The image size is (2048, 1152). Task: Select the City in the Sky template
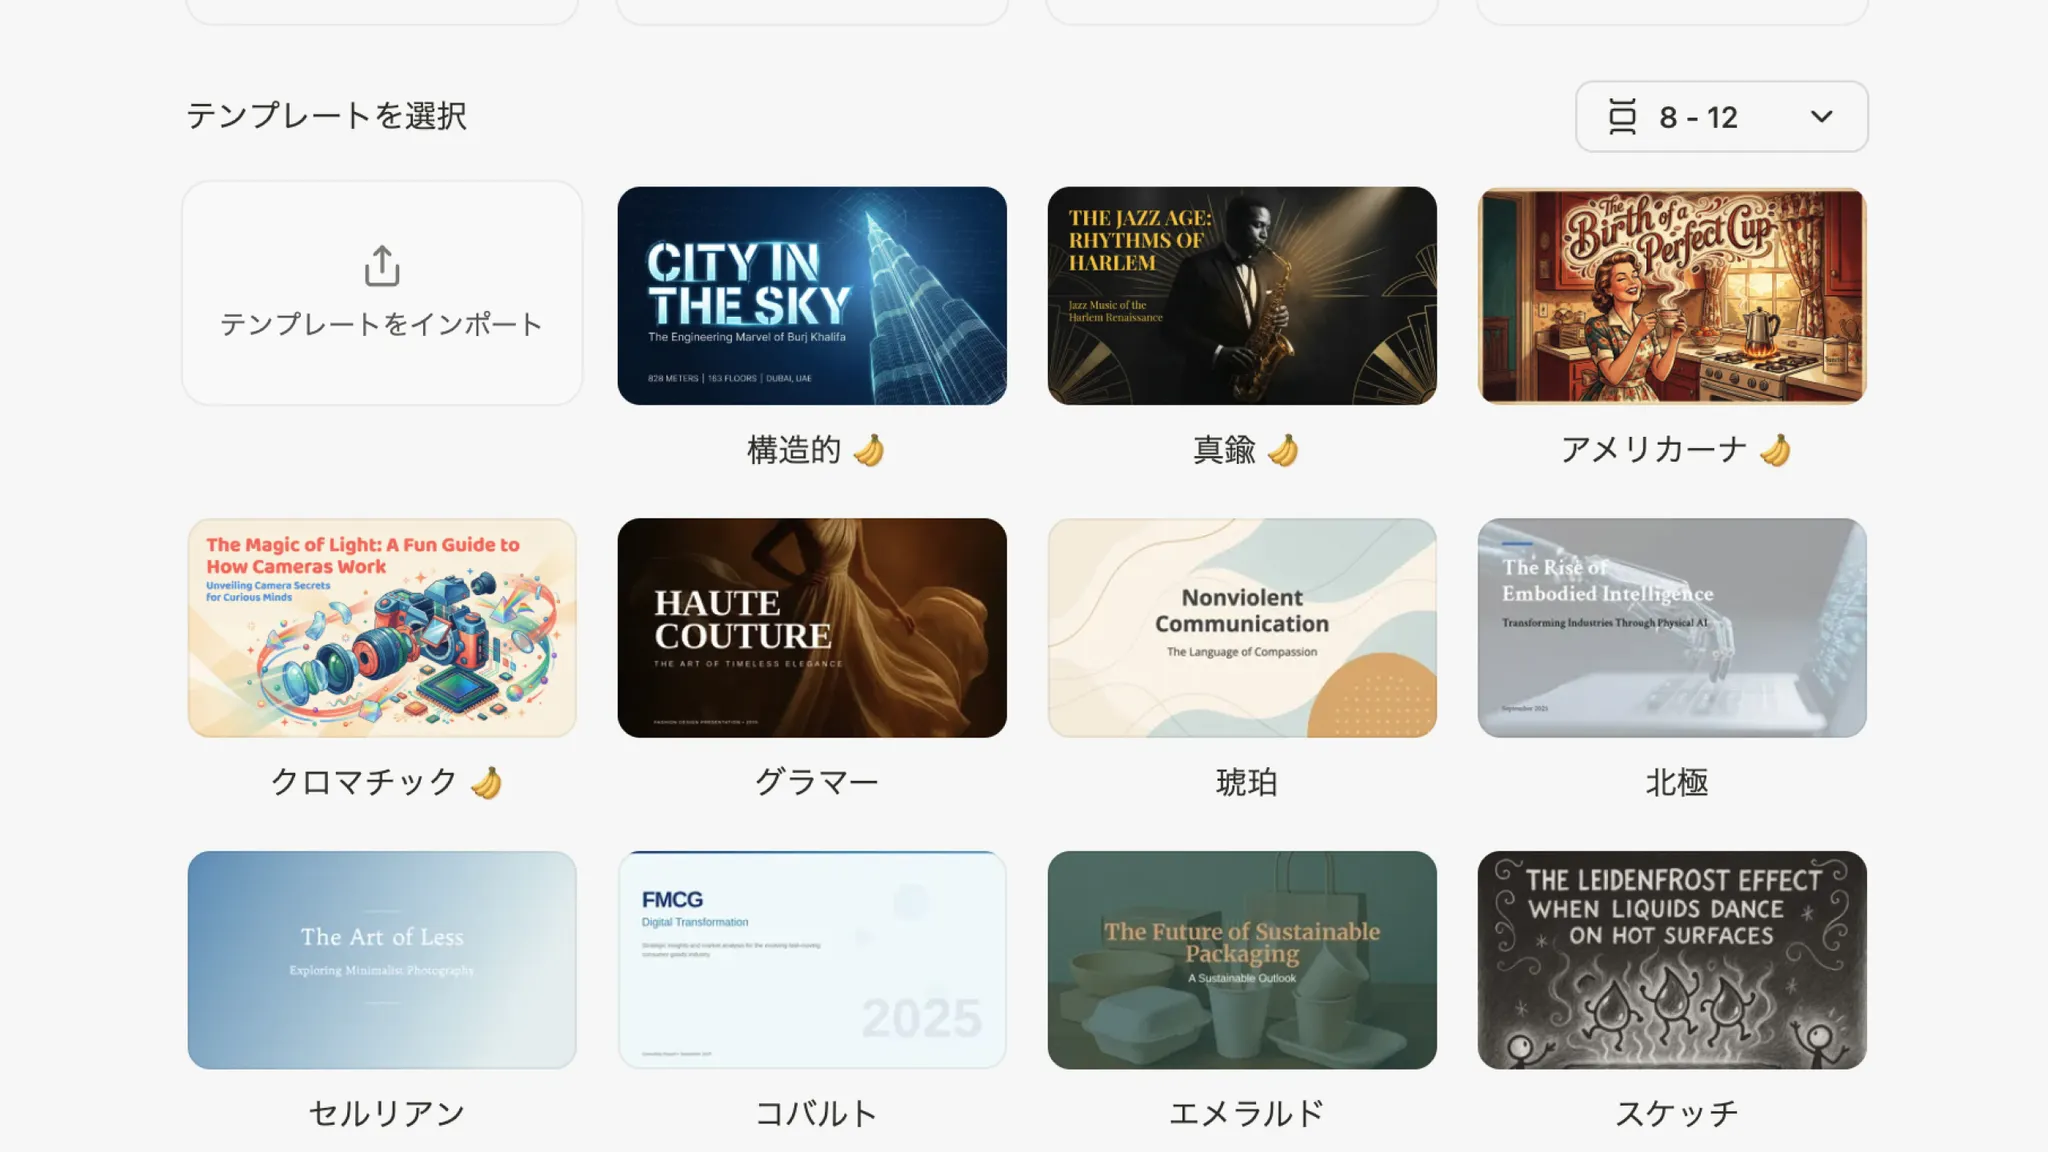click(x=812, y=296)
